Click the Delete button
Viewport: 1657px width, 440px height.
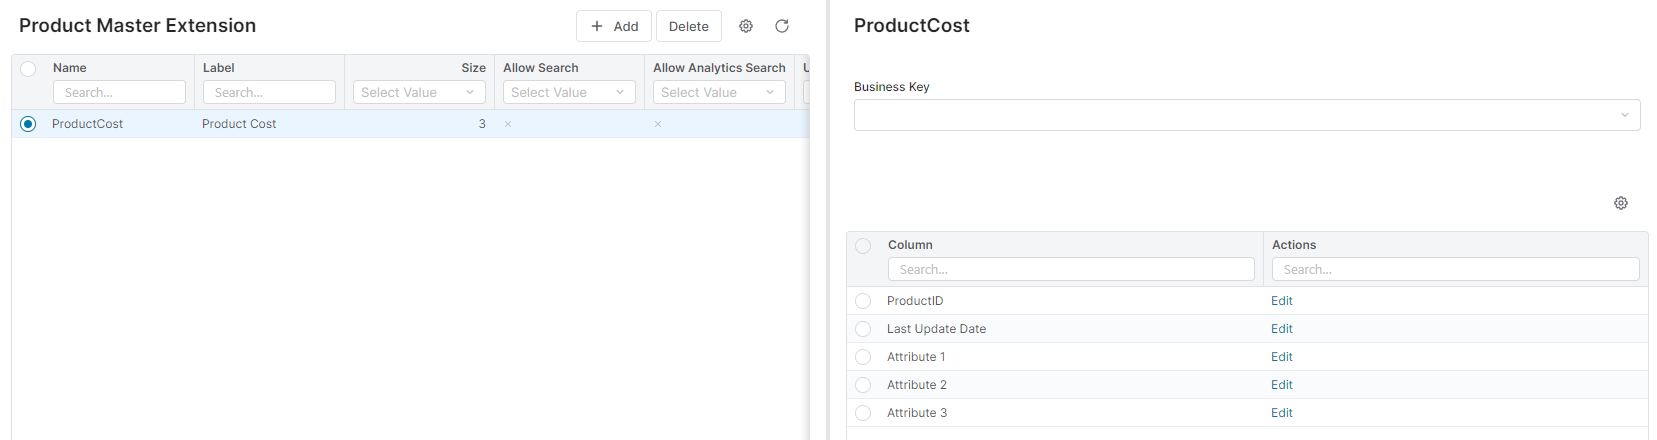[688, 26]
